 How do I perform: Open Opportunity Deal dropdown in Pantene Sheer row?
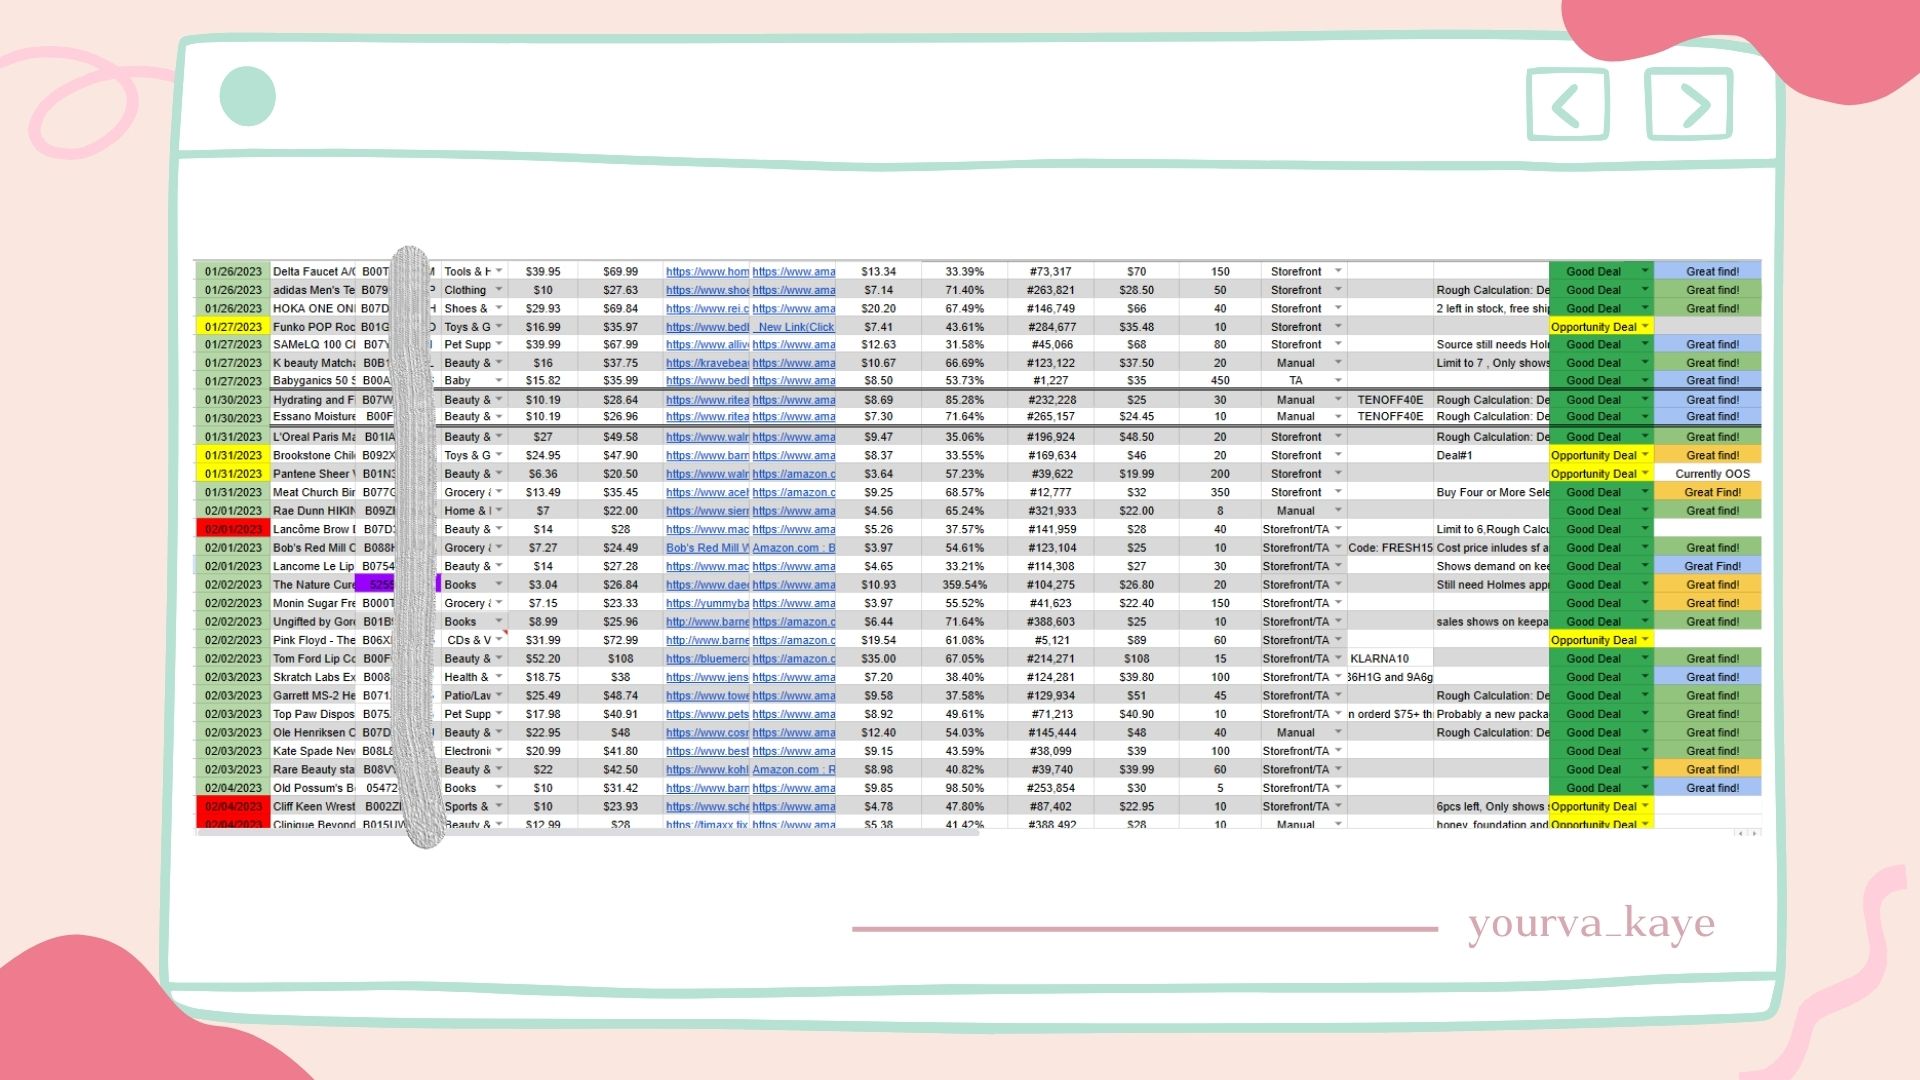[1645, 474]
